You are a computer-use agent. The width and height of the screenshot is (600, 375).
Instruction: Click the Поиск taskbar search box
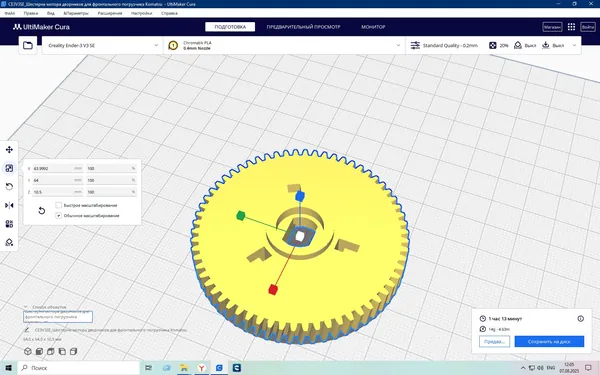pos(78,368)
